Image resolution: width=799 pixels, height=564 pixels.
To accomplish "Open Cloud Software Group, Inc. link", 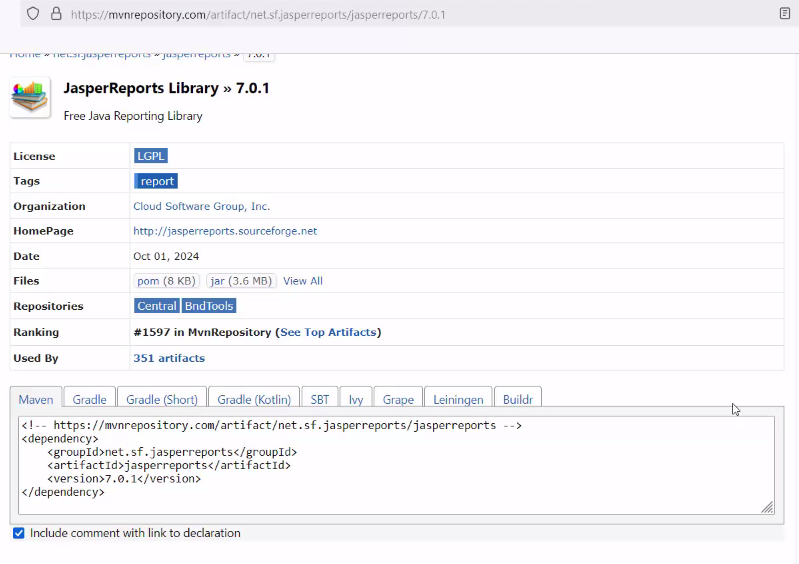I will coord(201,206).
